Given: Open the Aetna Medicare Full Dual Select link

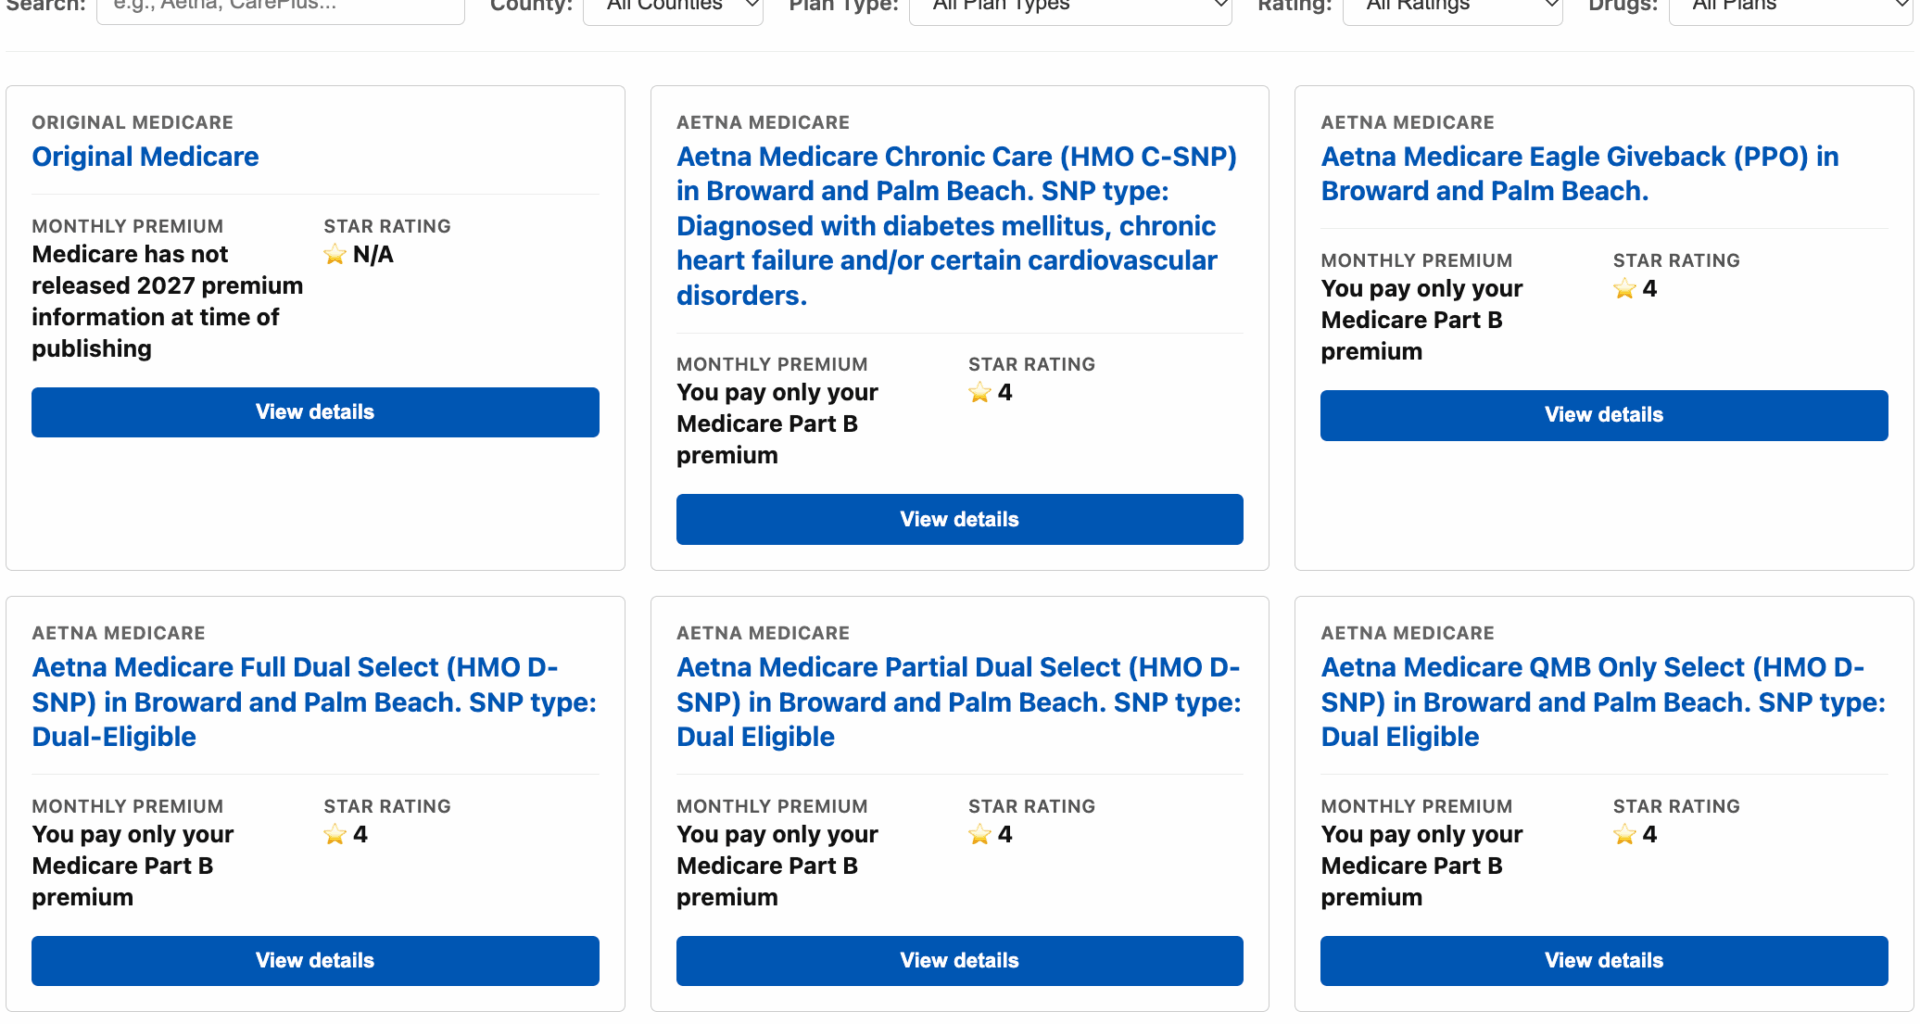Looking at the screenshot, I should coord(314,702).
